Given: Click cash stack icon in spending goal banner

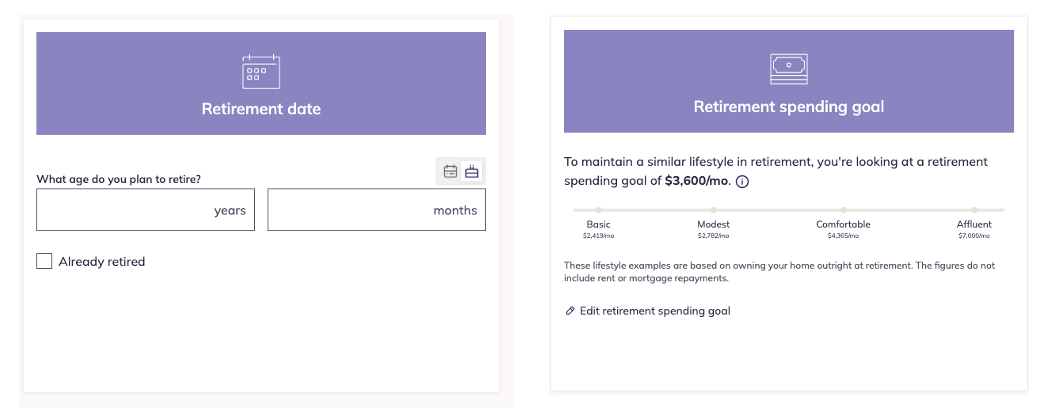Looking at the screenshot, I should 788,69.
